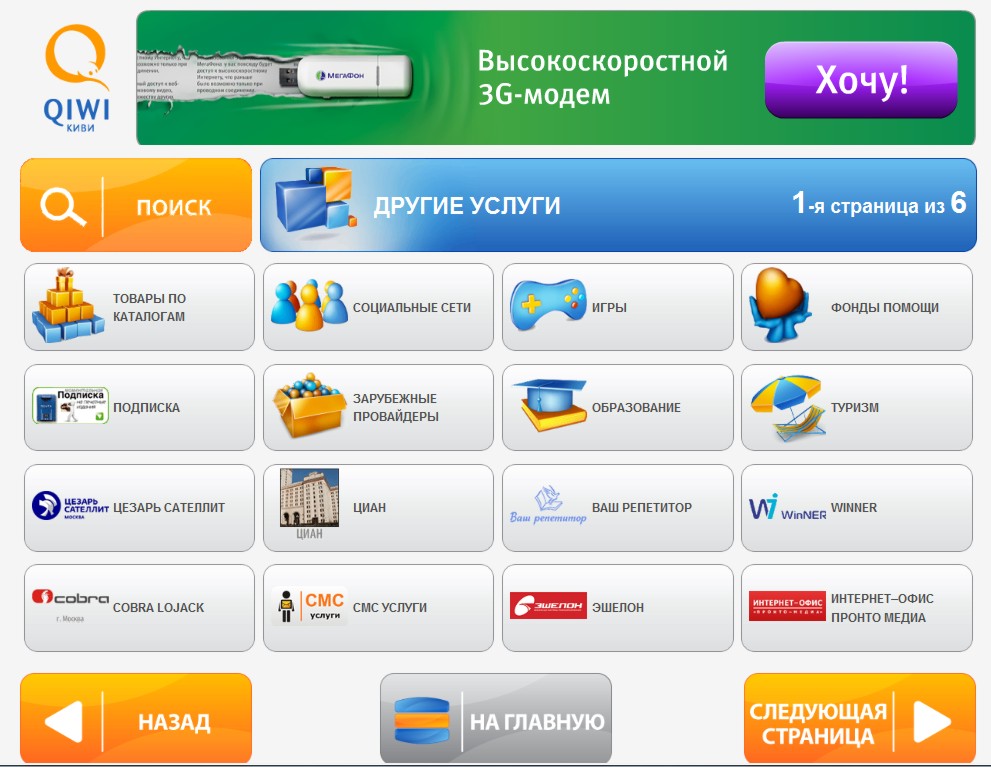Tap the left arrow on Назад
Screen dimensions: 991x767
tap(63, 721)
